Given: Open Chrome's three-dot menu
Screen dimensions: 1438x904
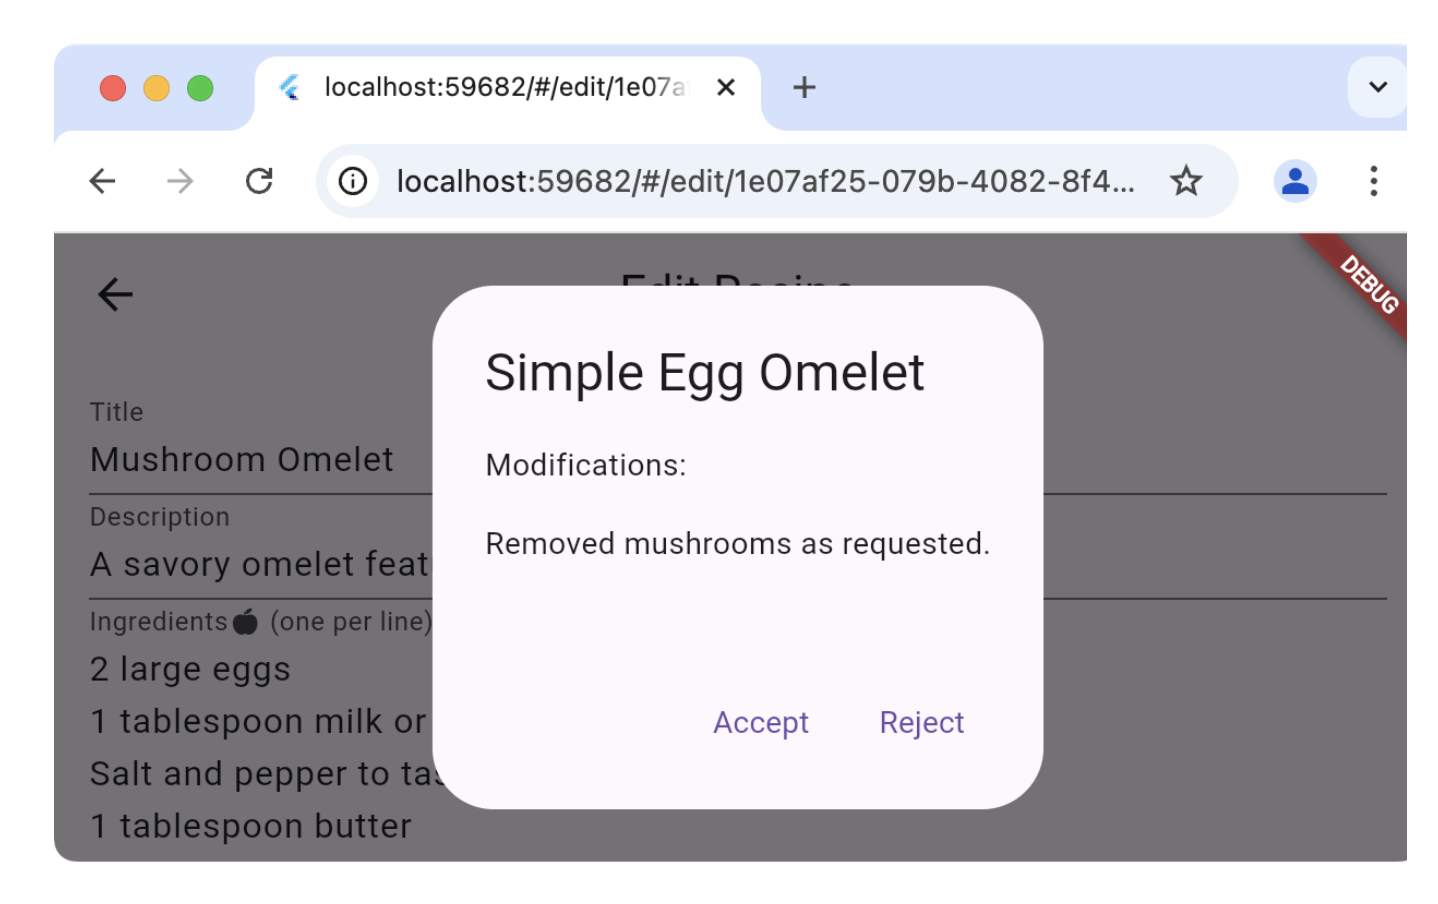Looking at the screenshot, I should (x=1375, y=181).
